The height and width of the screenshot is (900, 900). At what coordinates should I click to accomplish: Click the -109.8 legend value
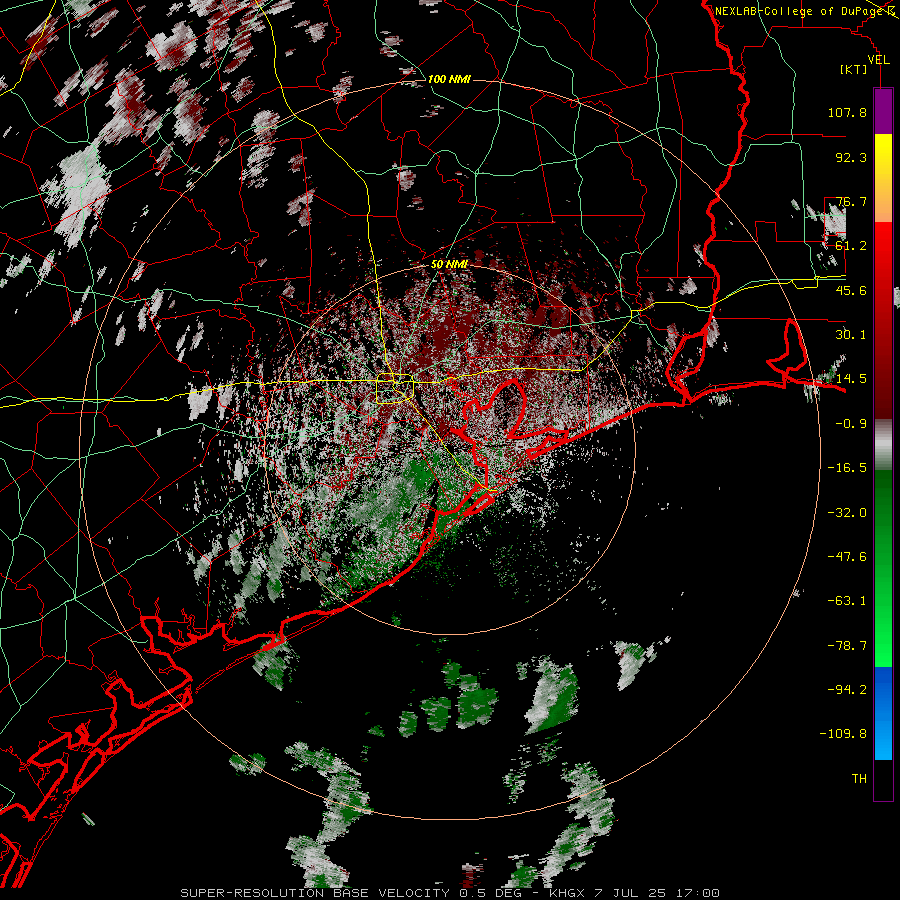point(843,734)
